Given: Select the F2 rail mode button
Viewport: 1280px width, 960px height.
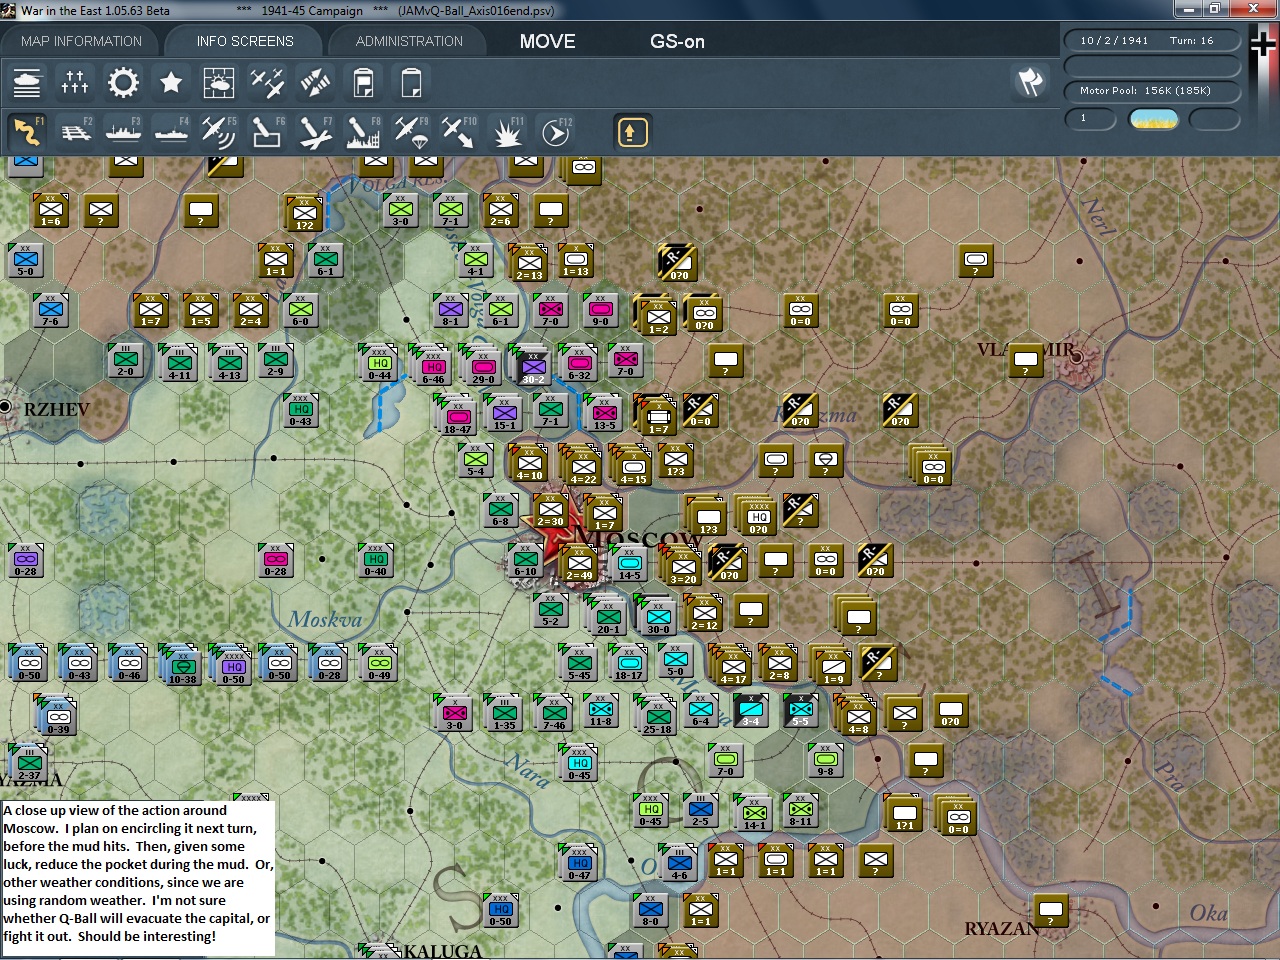Looking at the screenshot, I should click(x=75, y=132).
